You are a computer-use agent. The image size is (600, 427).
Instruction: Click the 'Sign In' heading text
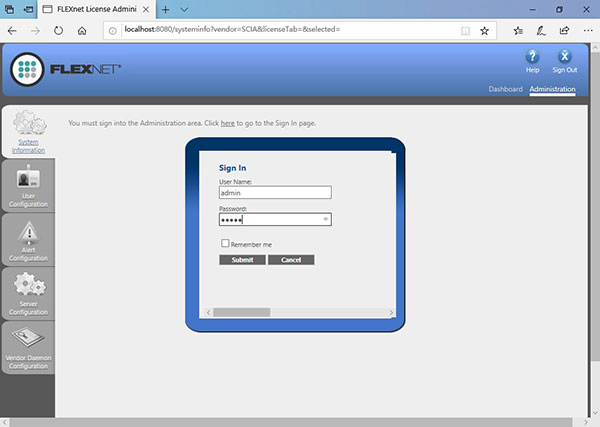[x=232, y=168]
